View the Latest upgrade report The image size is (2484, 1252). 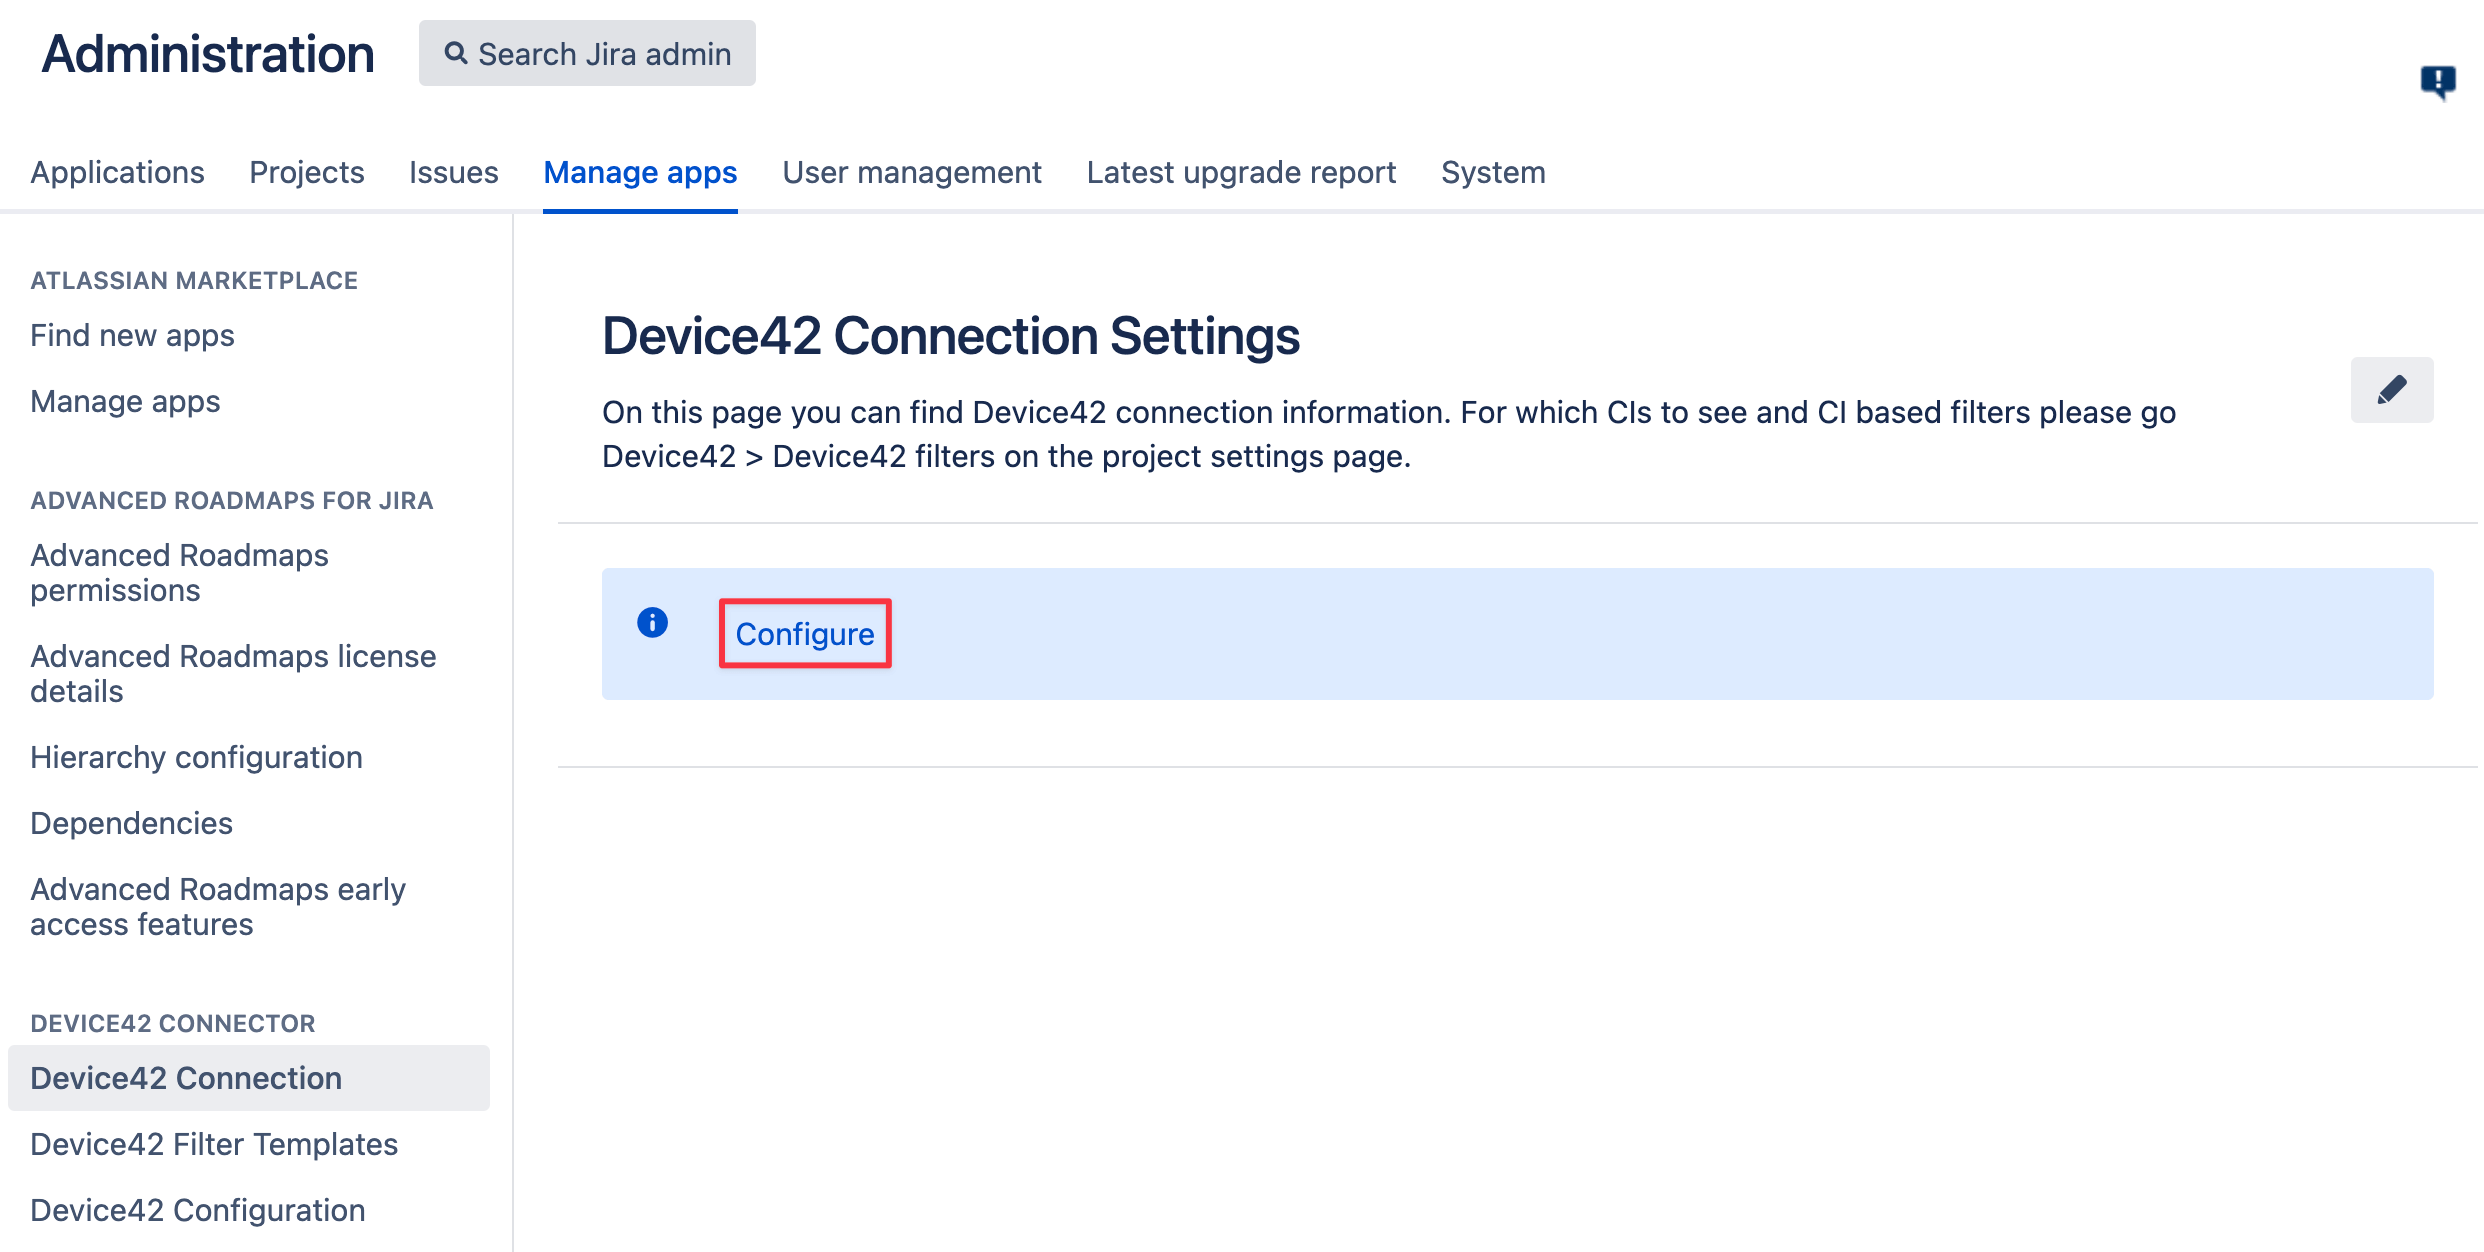(x=1241, y=172)
